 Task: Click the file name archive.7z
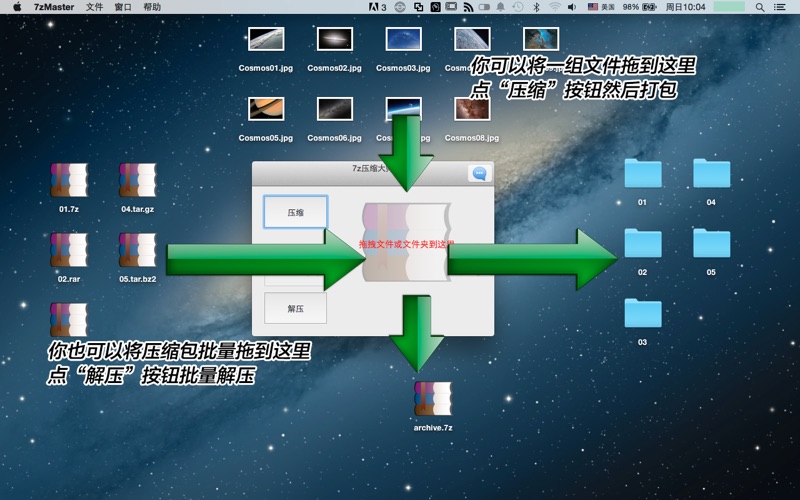click(433, 428)
